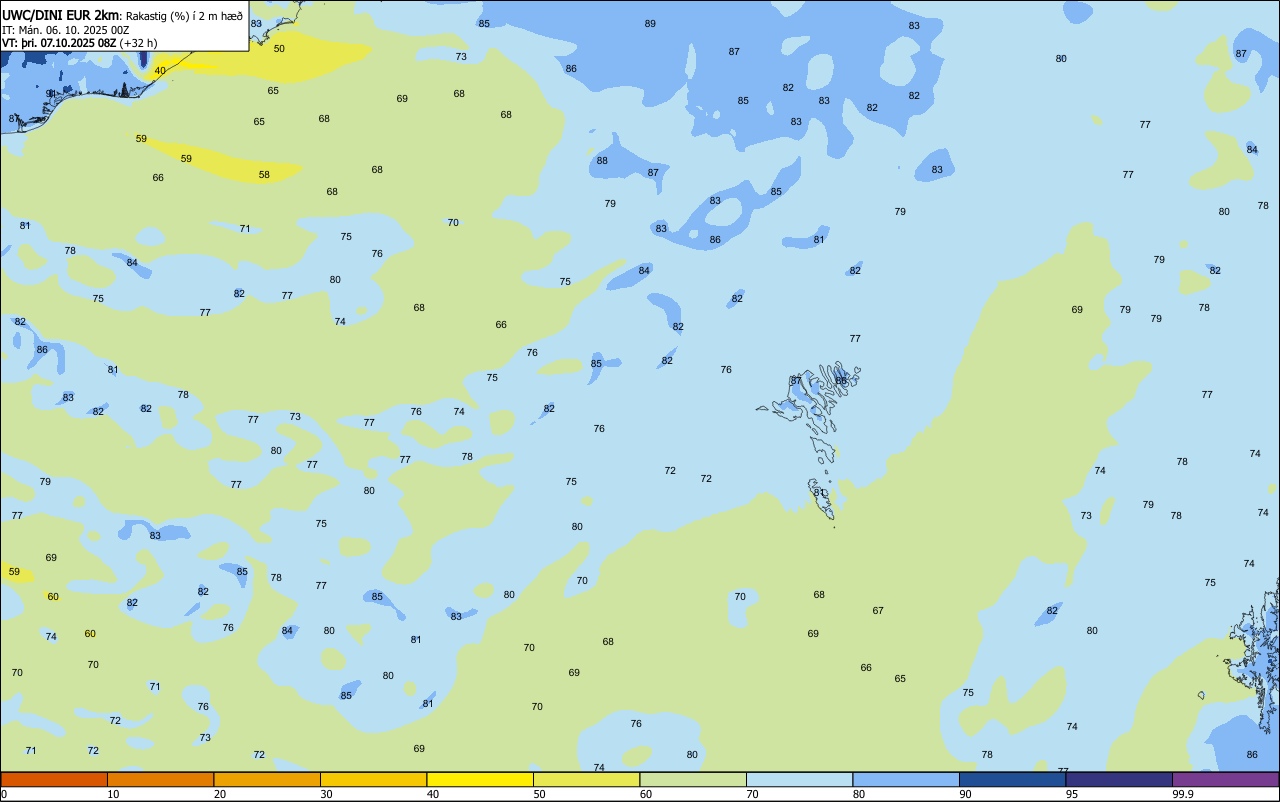Click the navy 95–99.9 legend swatch

(1119, 779)
